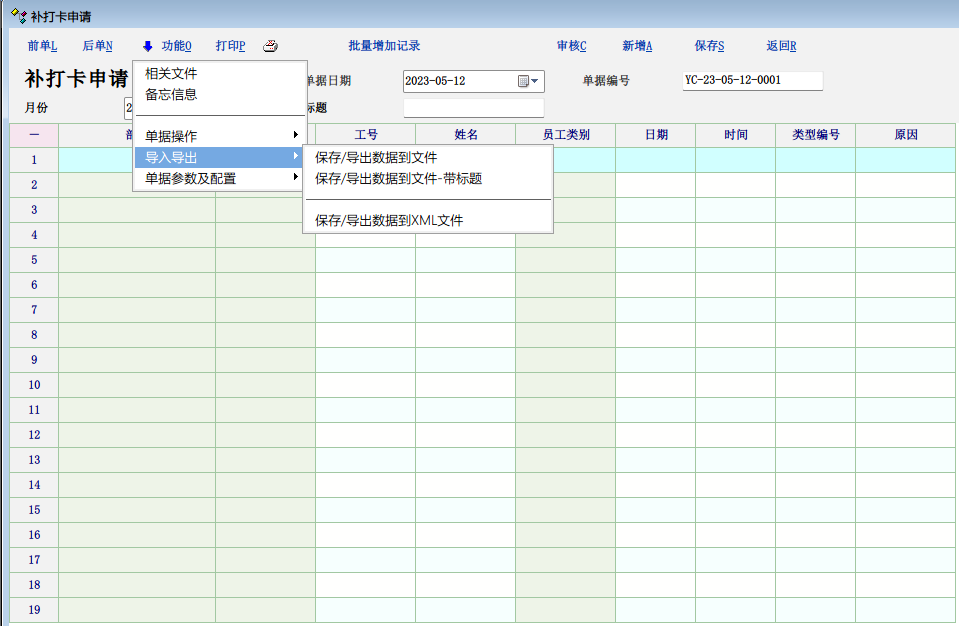Screen dimensions: 959x626
Task: Go to previous record with 前单L
Action: 43,46
